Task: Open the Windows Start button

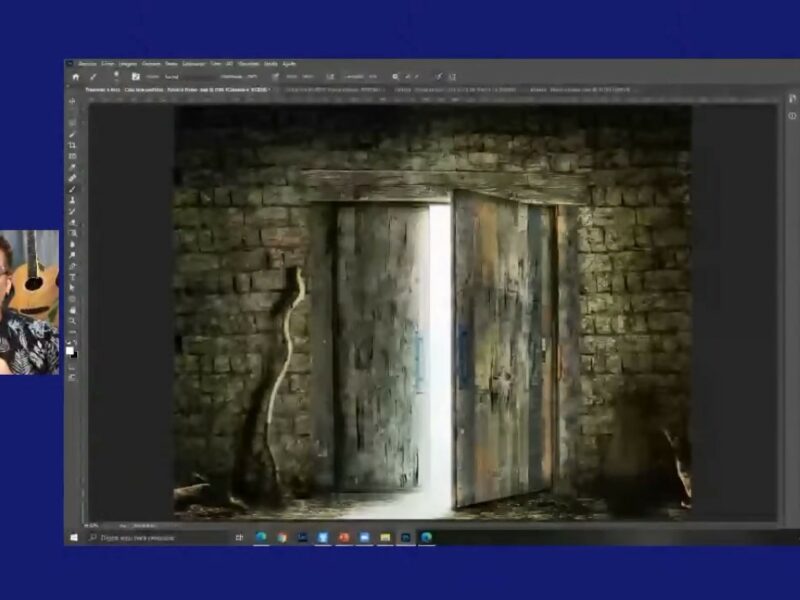Action: [74, 537]
